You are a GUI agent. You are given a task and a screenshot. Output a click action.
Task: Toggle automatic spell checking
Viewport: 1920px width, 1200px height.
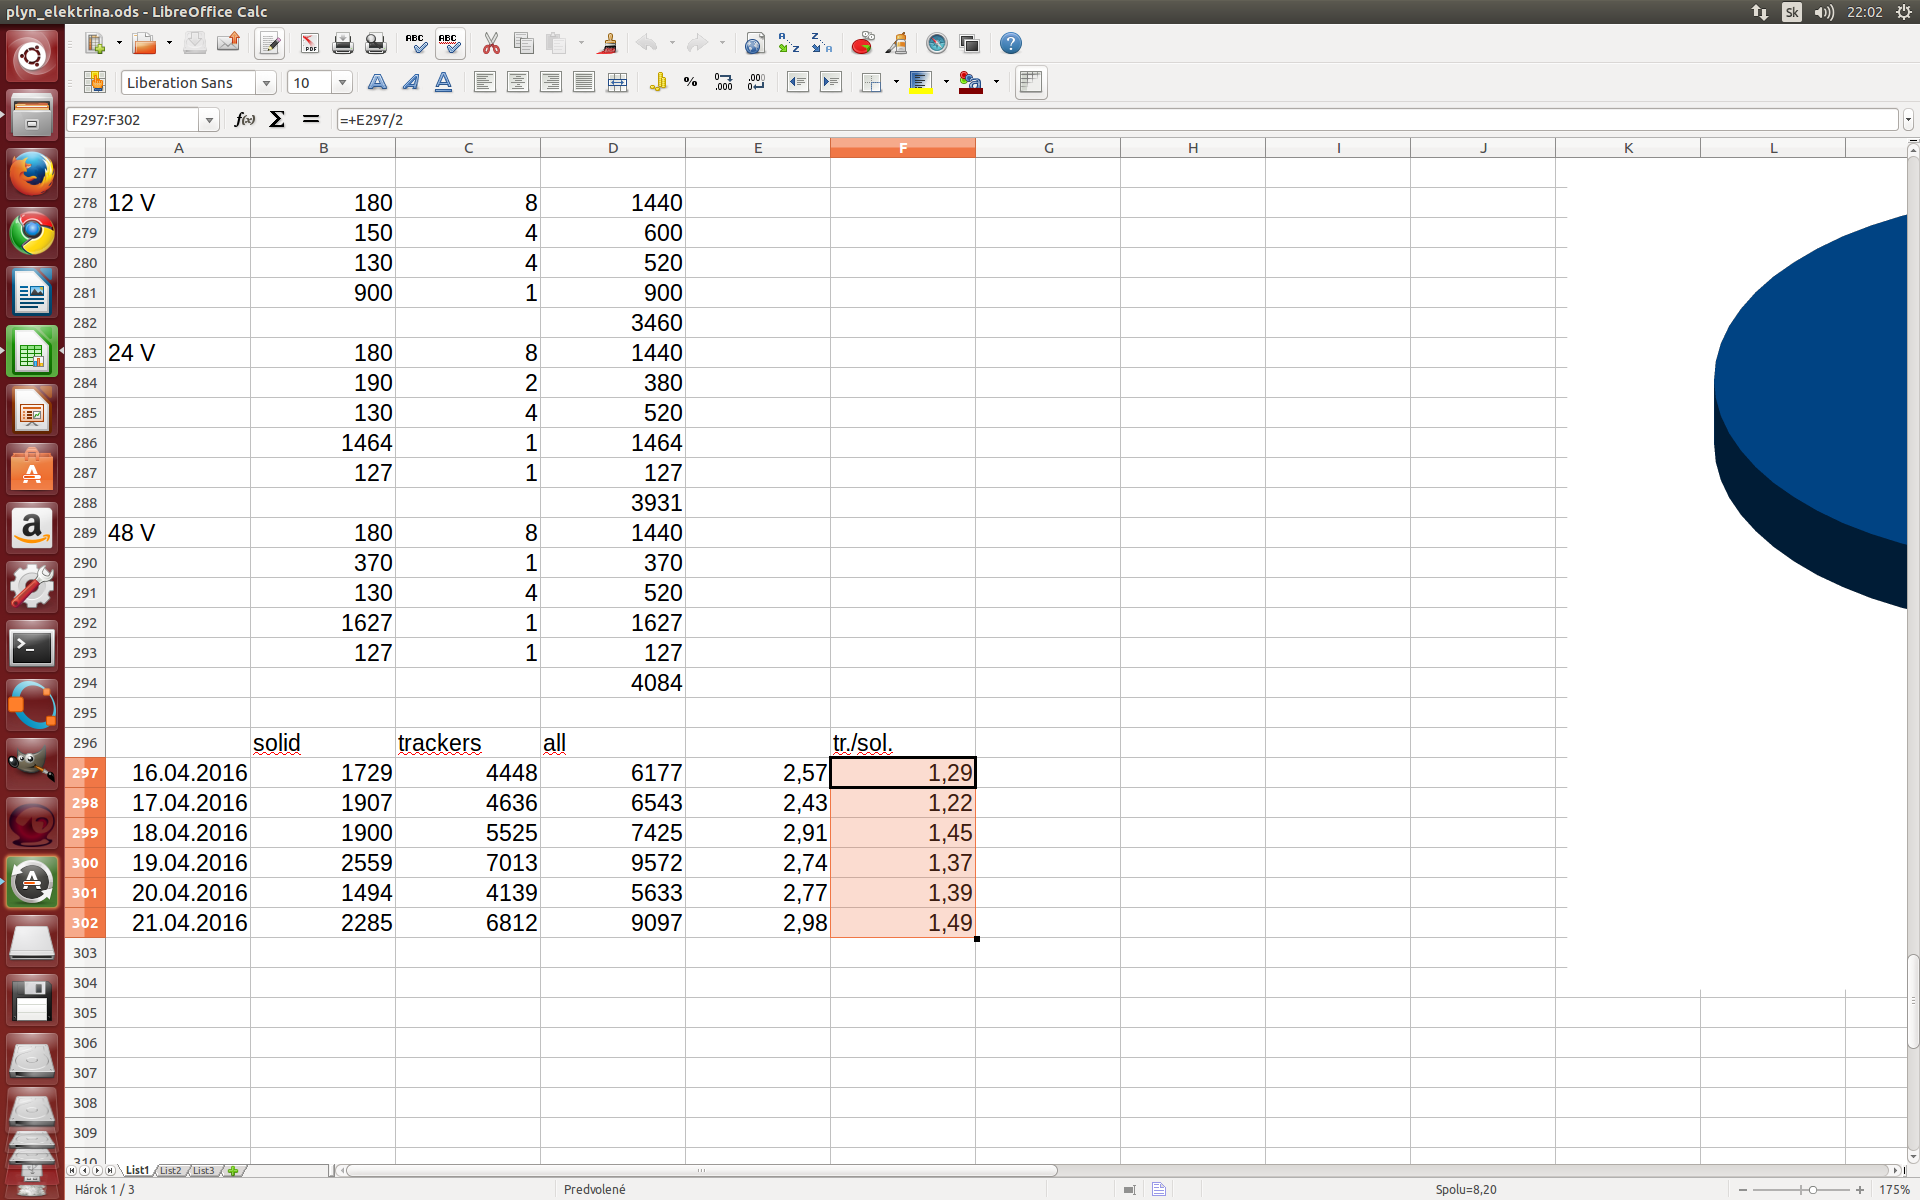click(x=449, y=44)
